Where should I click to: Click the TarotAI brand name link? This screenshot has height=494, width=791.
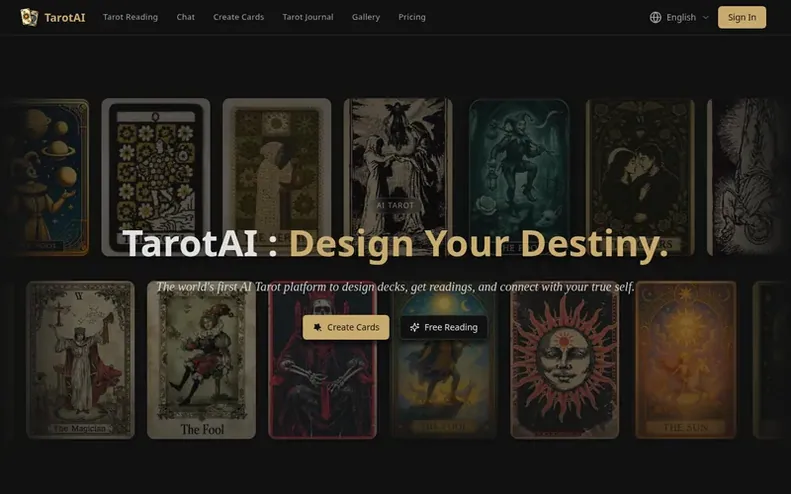65,18
